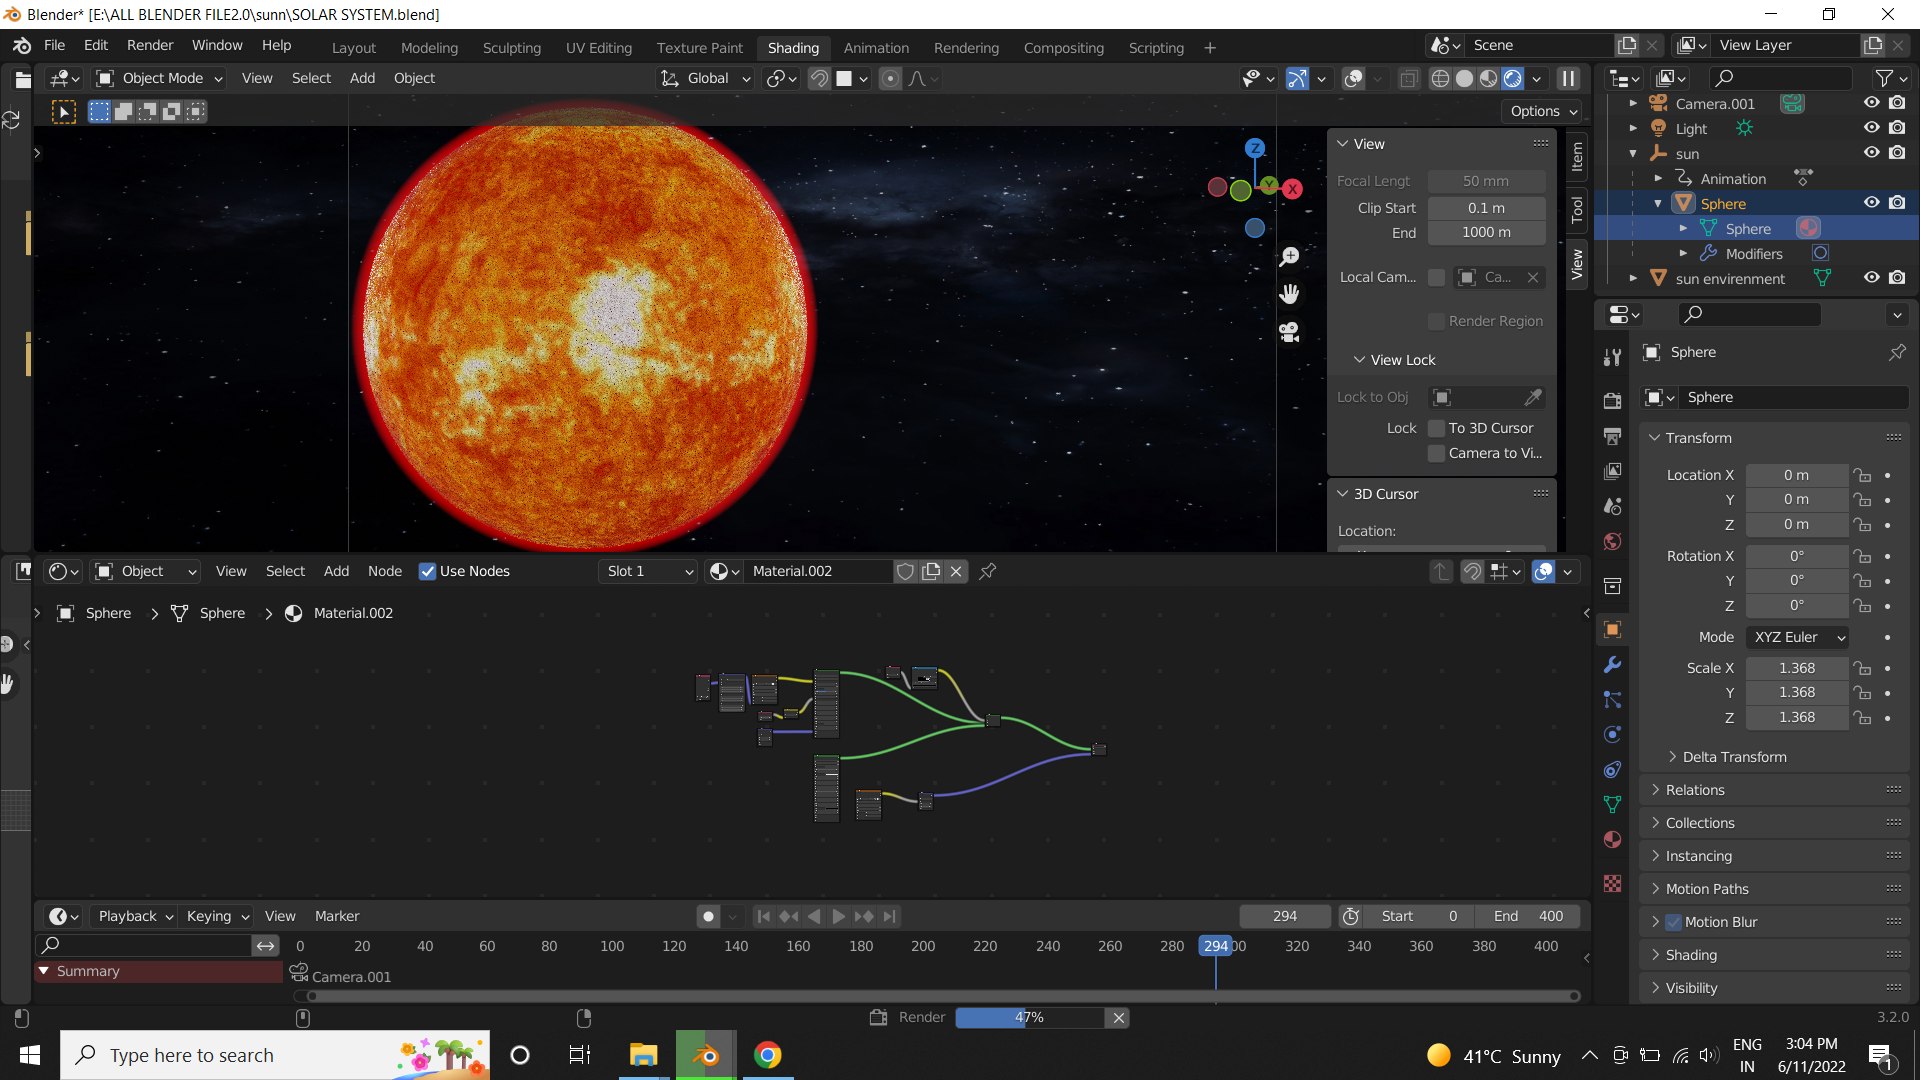Select wireframe viewport shading mode
The image size is (1920, 1080).
1440,78
